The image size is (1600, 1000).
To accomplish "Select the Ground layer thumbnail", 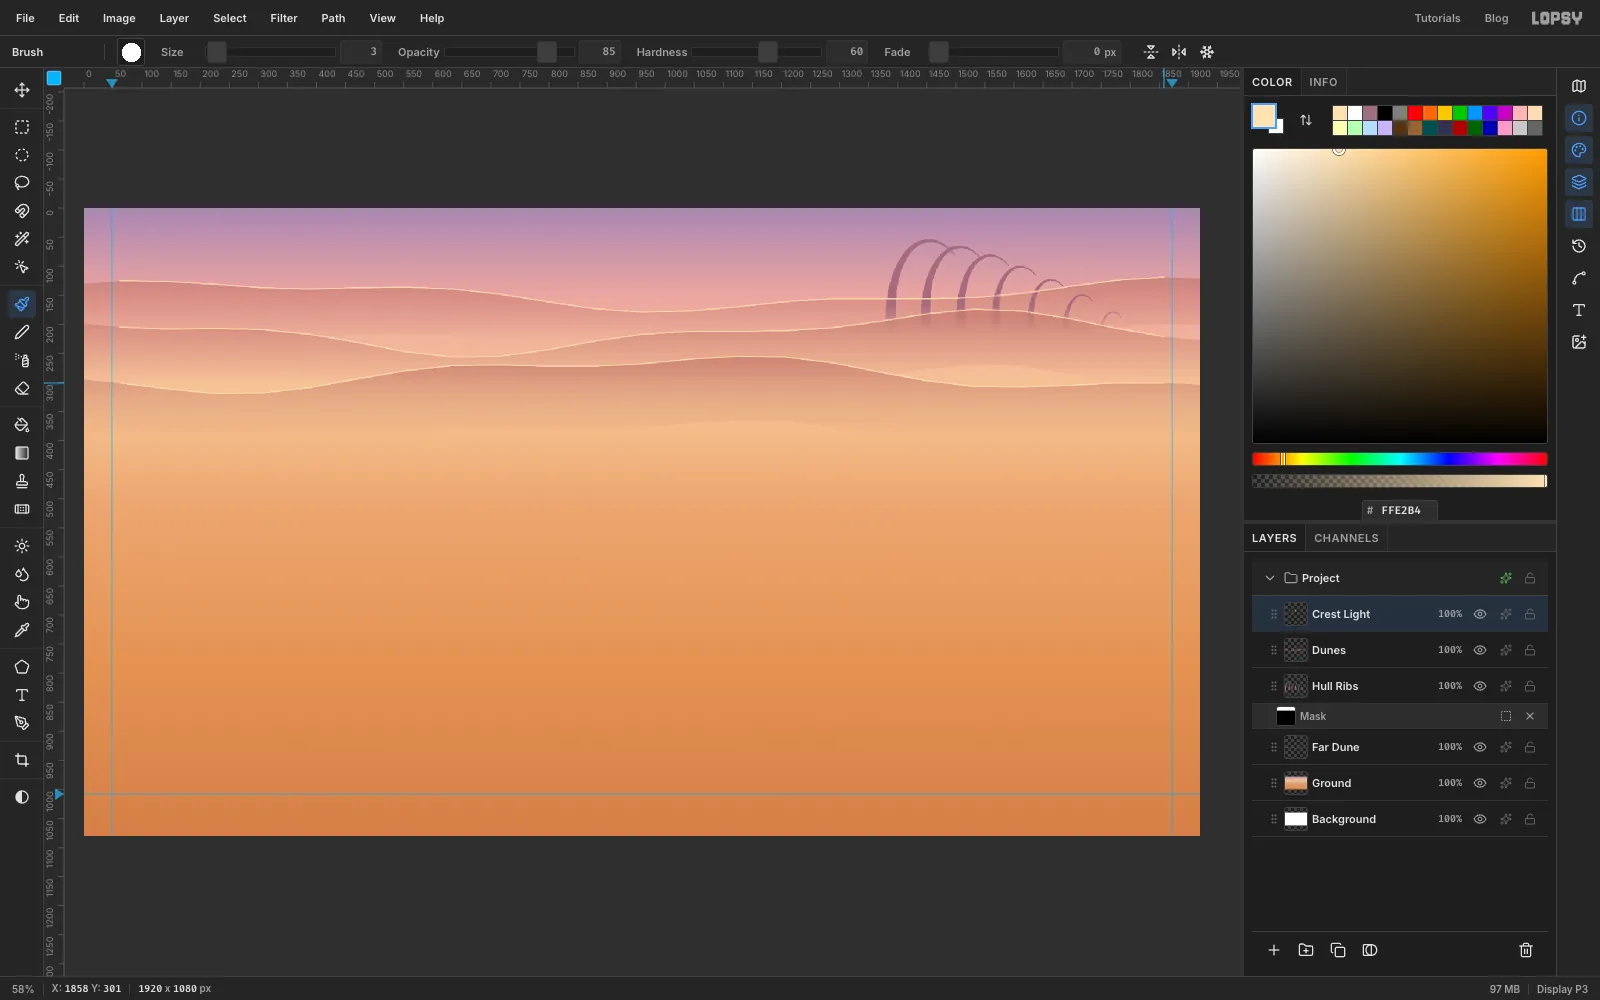I will point(1296,783).
